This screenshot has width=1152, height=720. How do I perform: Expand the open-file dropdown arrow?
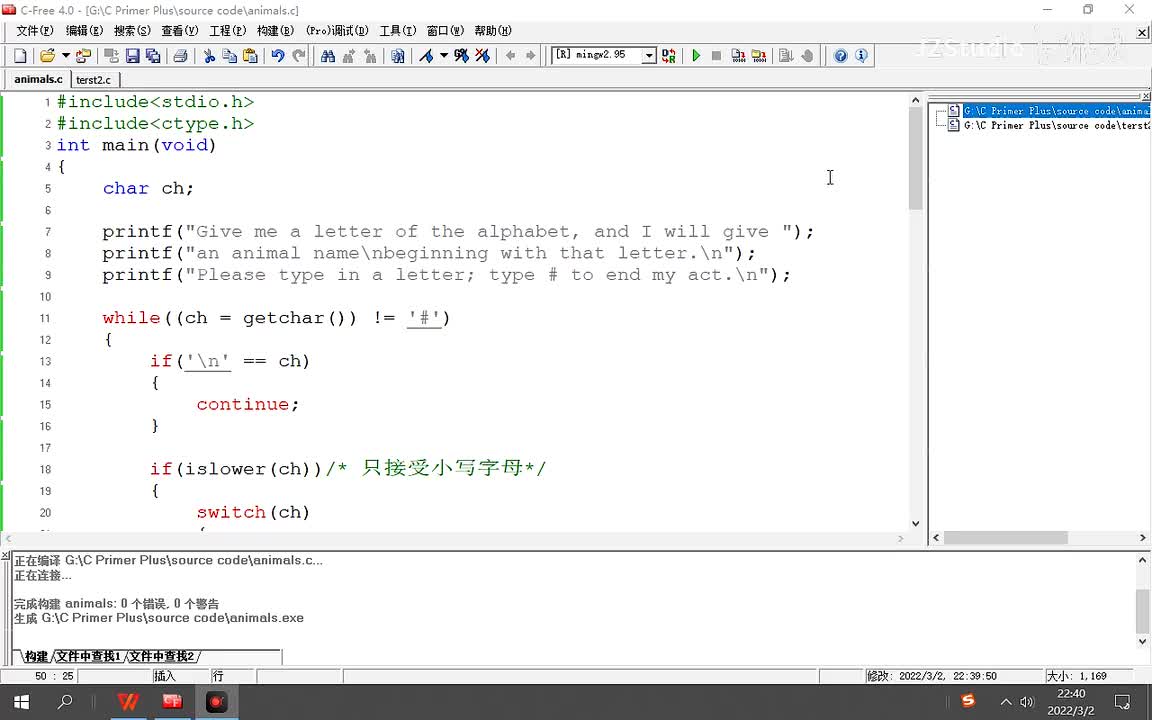pyautogui.click(x=65, y=56)
